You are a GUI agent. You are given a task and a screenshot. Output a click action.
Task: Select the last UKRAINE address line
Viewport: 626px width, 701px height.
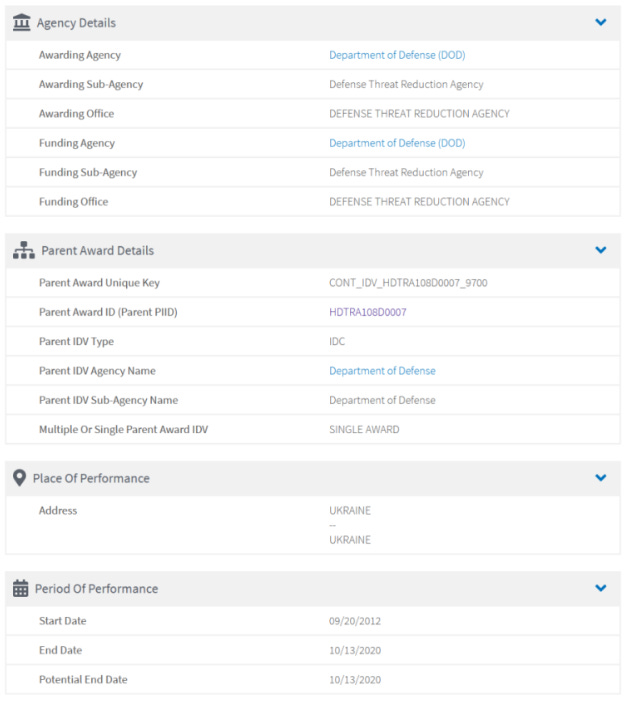[350, 540]
